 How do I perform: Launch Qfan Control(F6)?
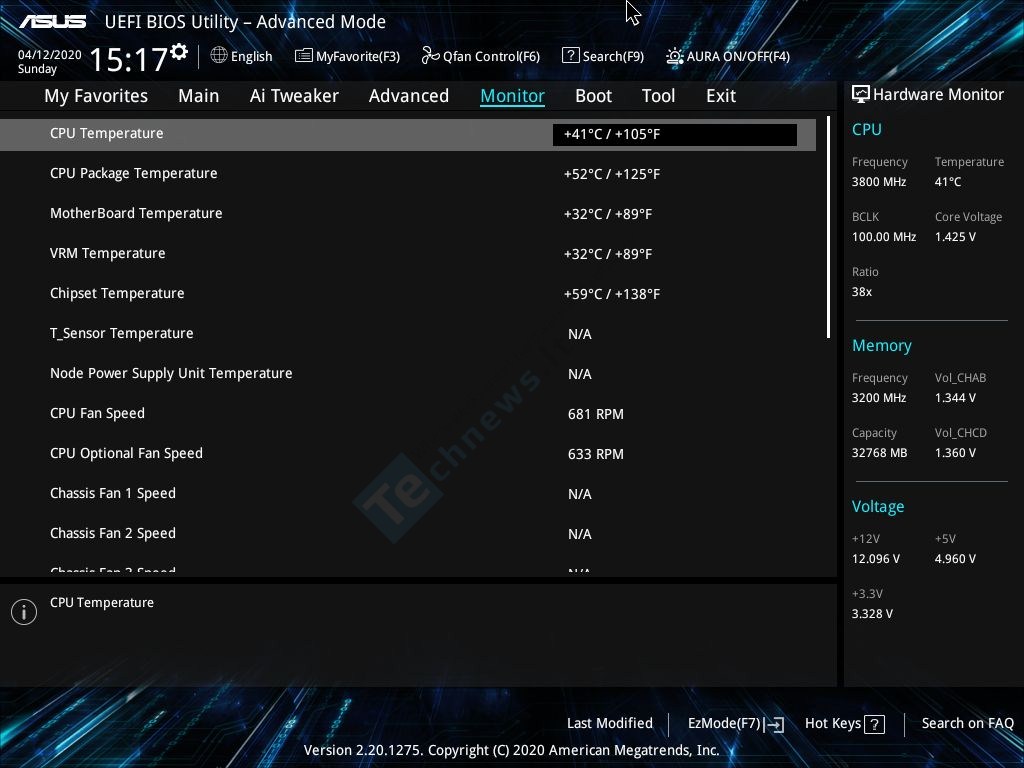(x=491, y=57)
